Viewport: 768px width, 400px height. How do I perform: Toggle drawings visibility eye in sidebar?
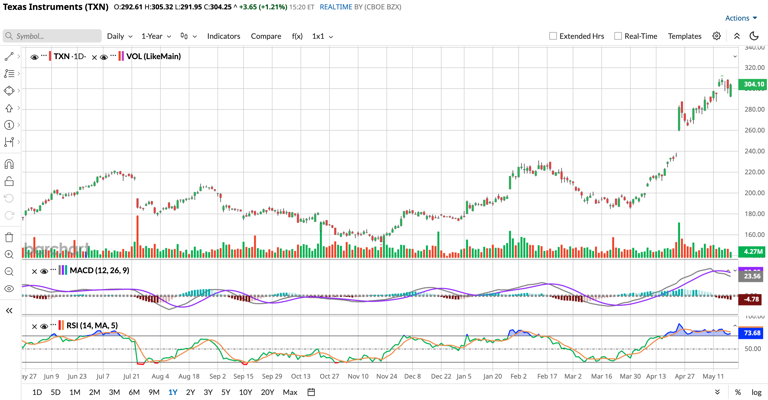[9, 289]
